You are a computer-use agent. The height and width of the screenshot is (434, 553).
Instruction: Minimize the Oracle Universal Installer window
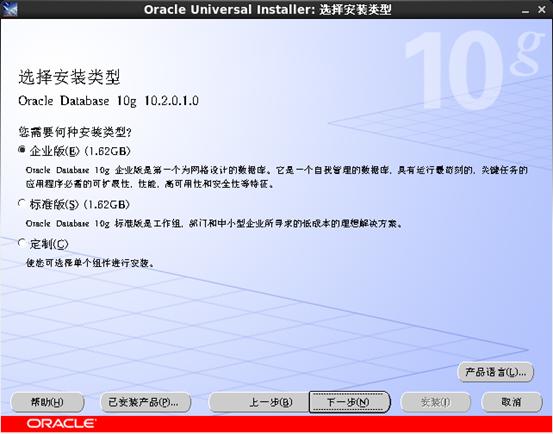click(525, 10)
